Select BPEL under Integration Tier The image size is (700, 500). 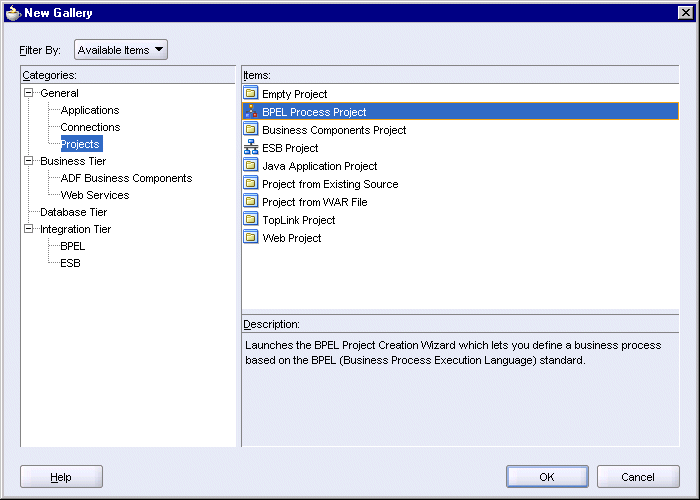click(73, 246)
